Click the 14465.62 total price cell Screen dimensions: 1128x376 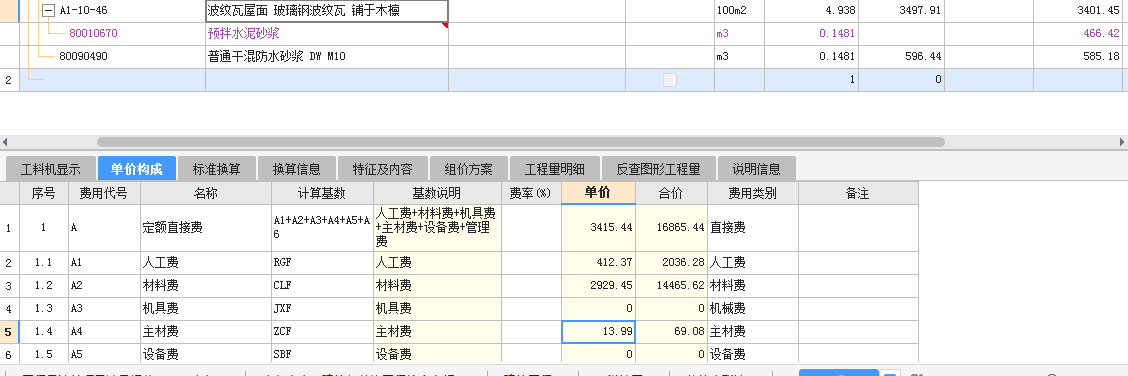671,286
